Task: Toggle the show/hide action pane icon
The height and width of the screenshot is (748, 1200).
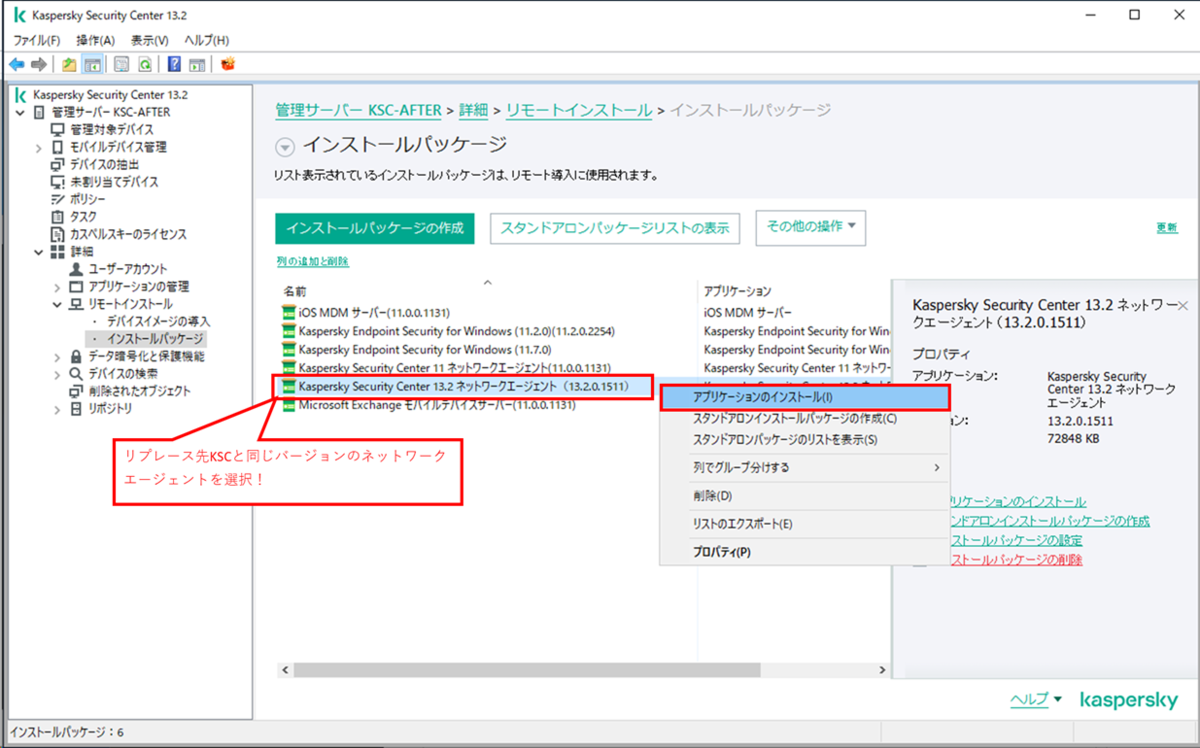Action: (x=197, y=64)
